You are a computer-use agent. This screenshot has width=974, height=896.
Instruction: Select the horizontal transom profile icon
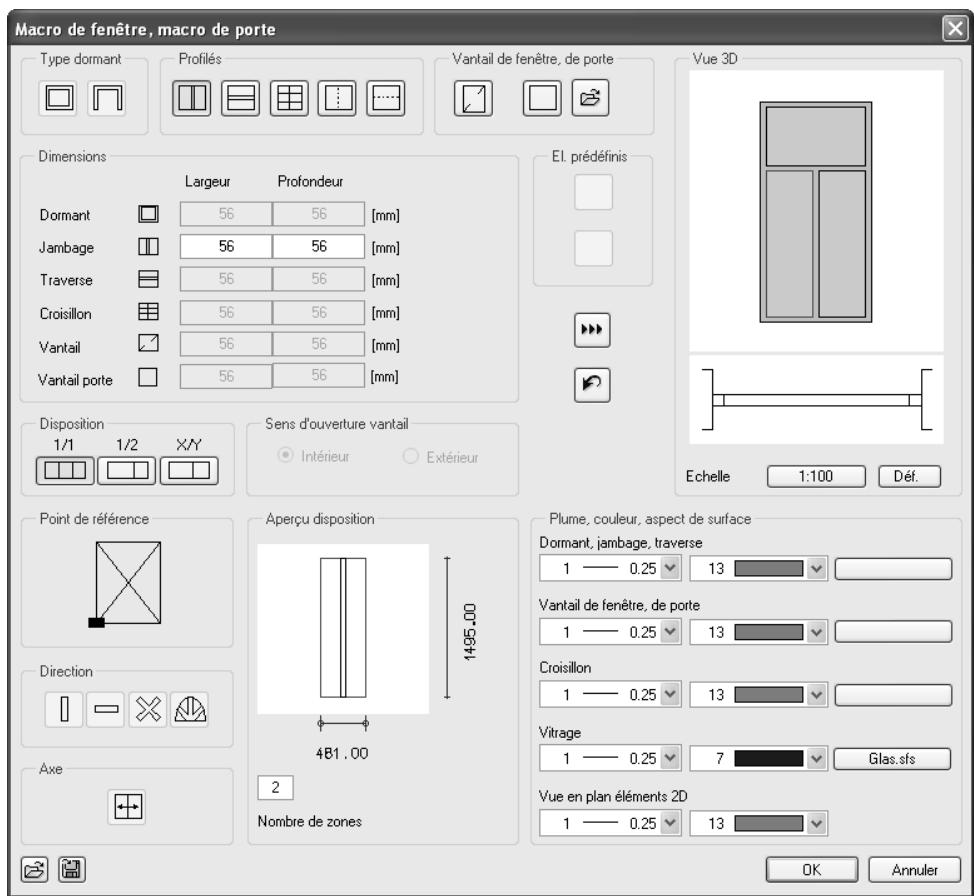[x=240, y=98]
